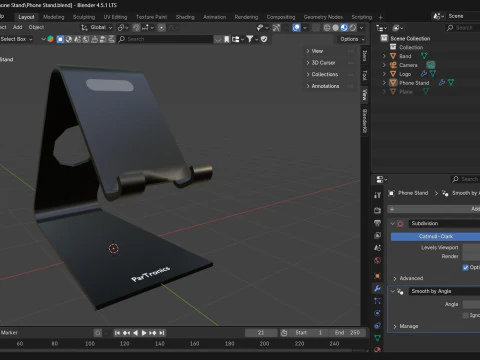This screenshot has height=360, width=480.
Task: Toggle X-ray view button
Action: pyautogui.click(x=316, y=28)
